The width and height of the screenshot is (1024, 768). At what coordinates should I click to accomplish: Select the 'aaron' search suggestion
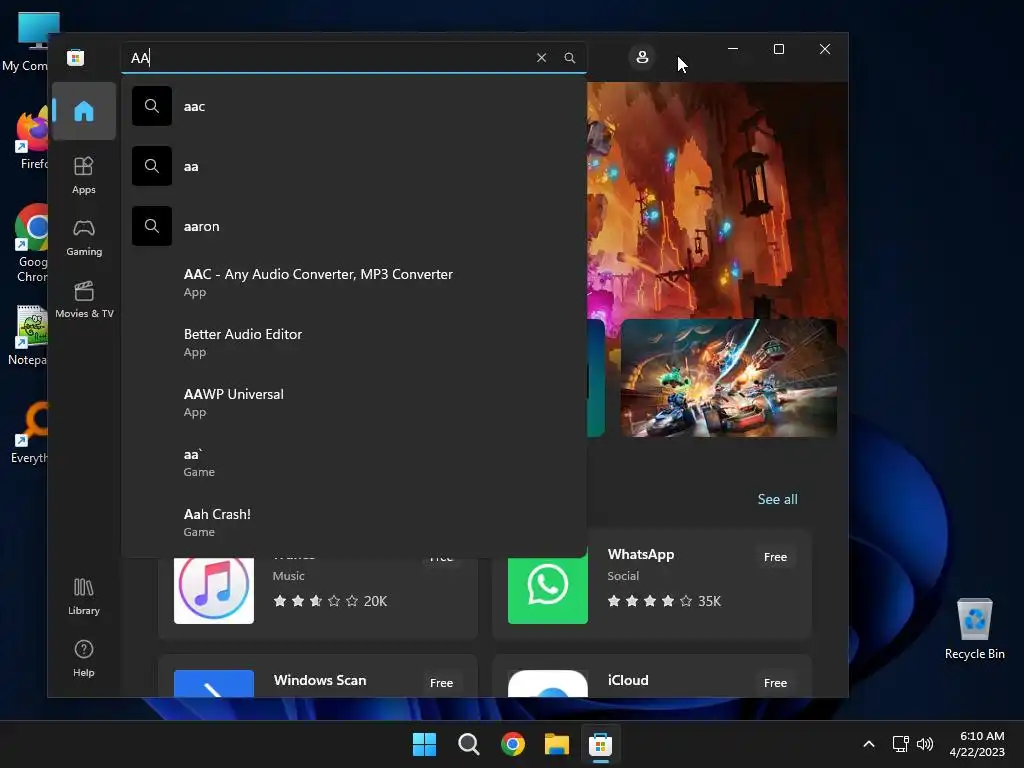(354, 227)
